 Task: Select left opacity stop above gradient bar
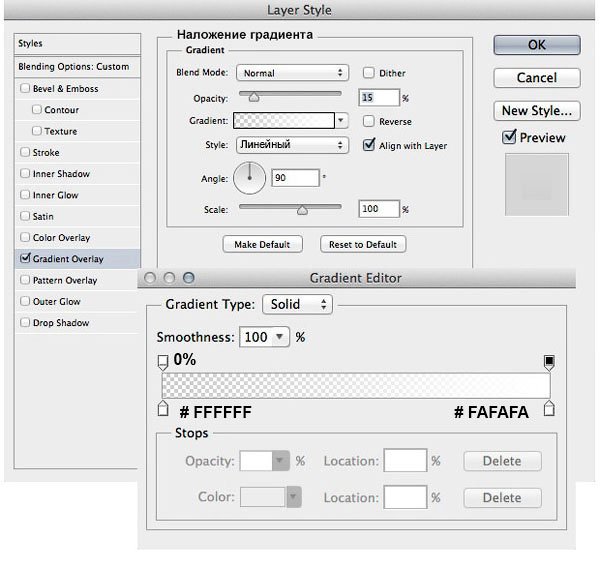163,362
